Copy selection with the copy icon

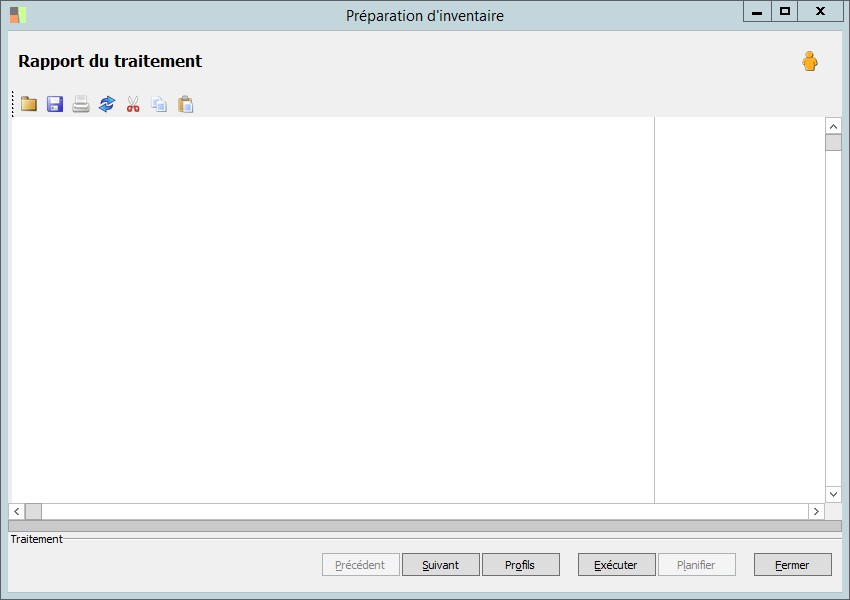tap(159, 104)
